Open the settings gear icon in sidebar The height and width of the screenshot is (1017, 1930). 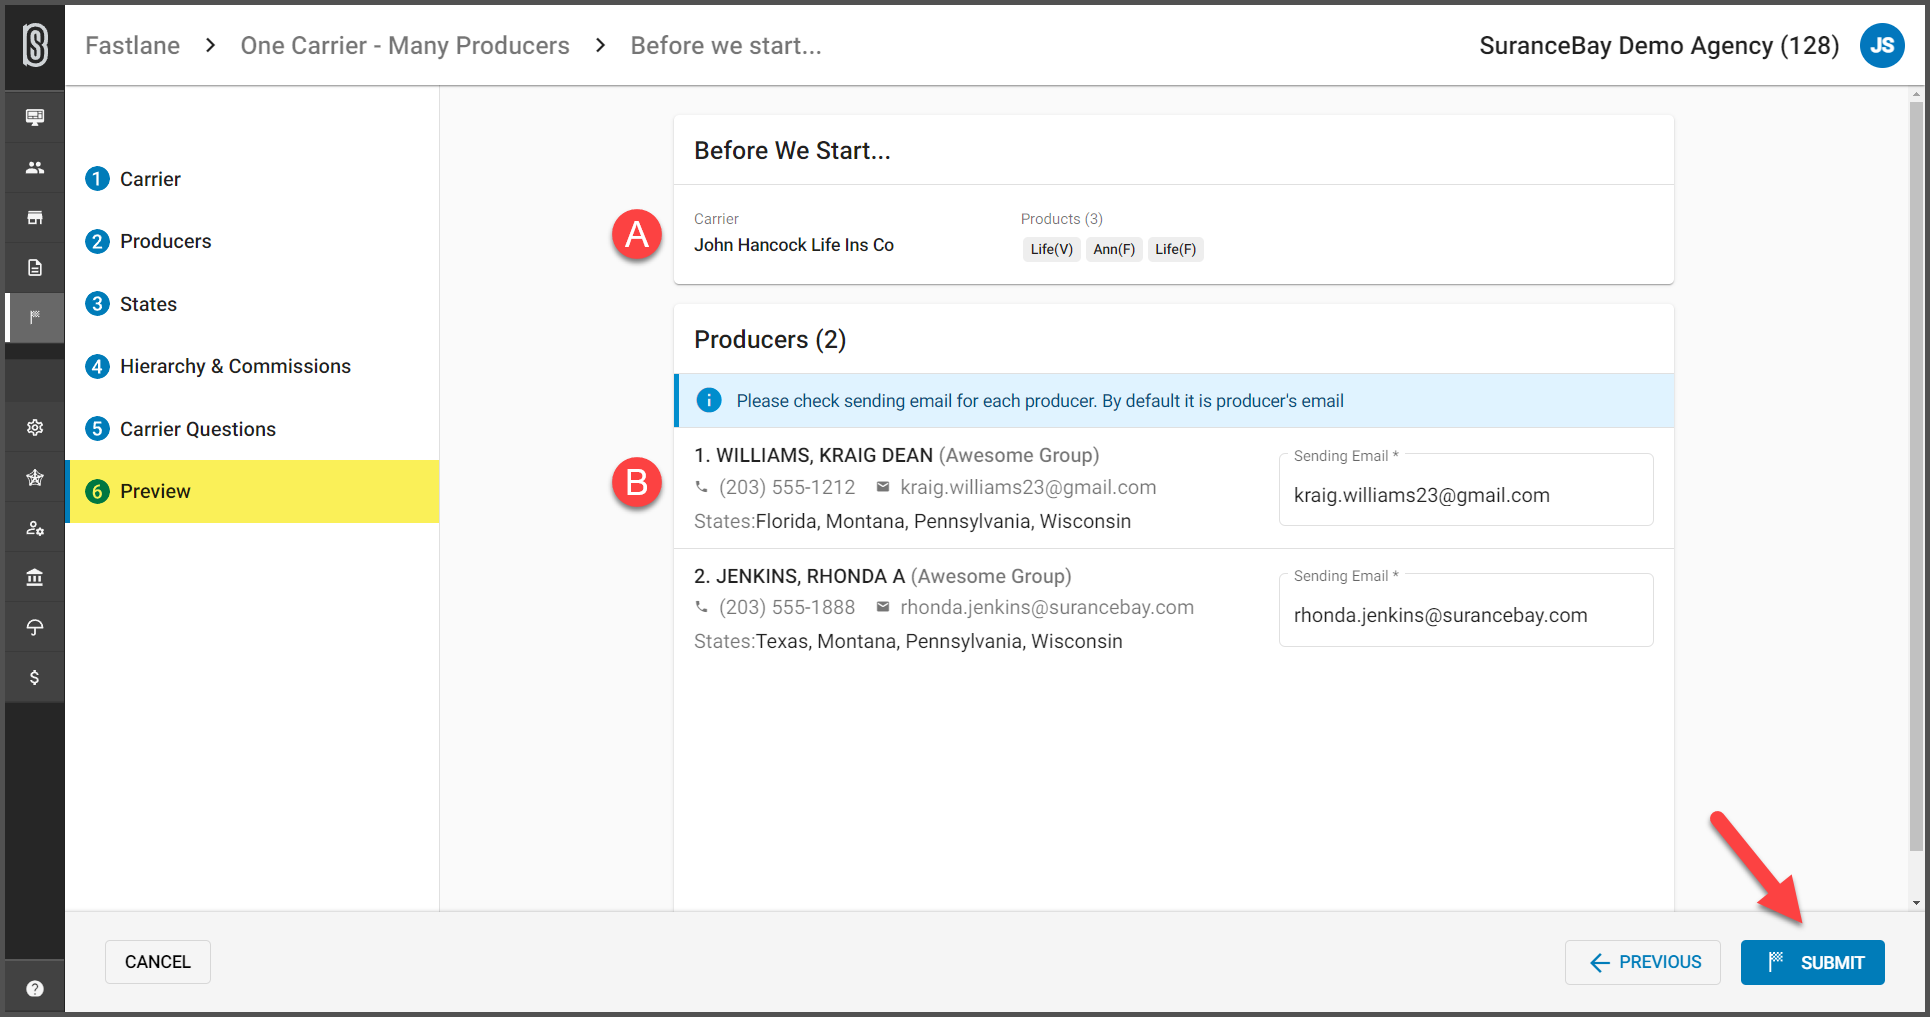pos(35,427)
